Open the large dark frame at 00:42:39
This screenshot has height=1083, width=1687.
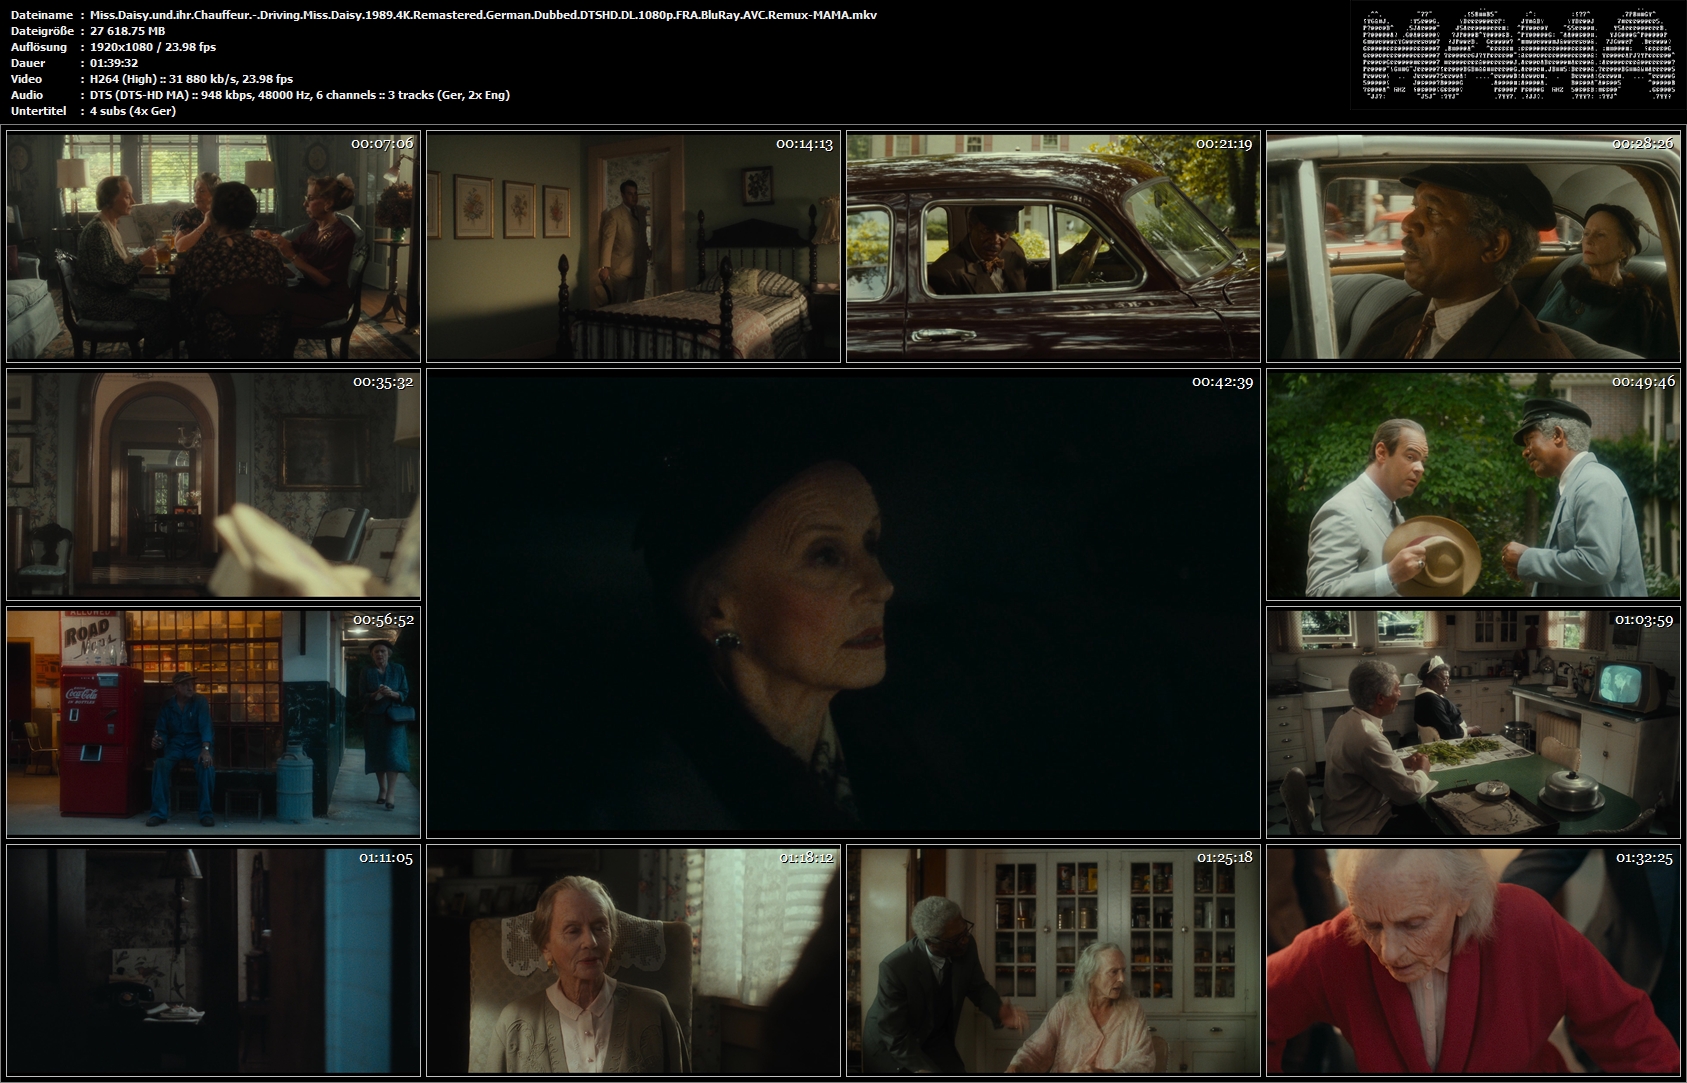pos(843,603)
